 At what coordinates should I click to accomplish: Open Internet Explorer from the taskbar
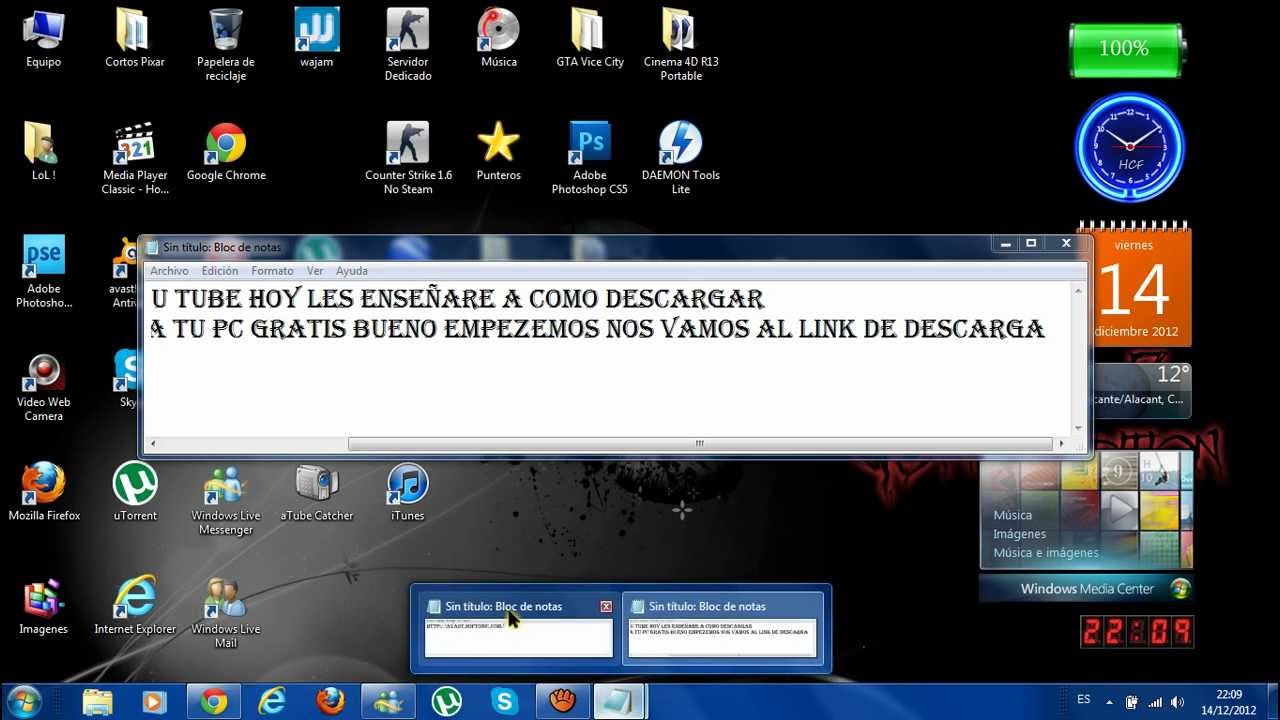[271, 702]
